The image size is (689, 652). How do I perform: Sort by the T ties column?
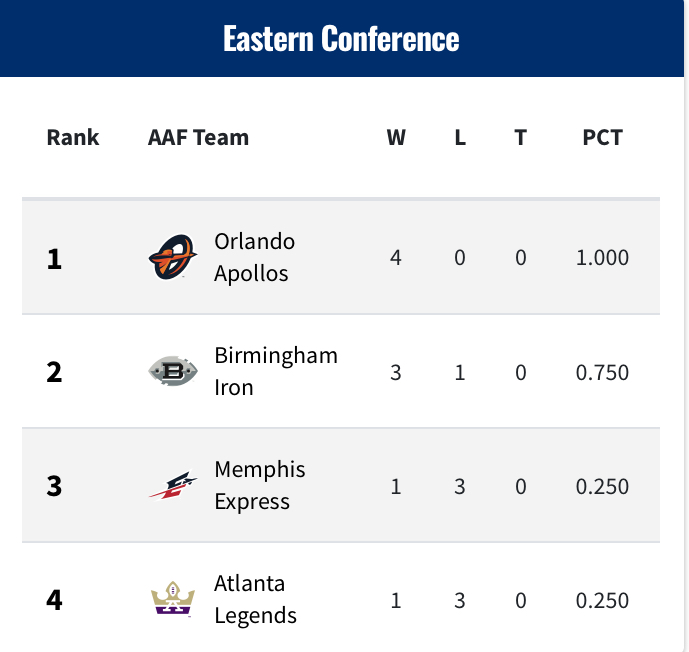(521, 137)
